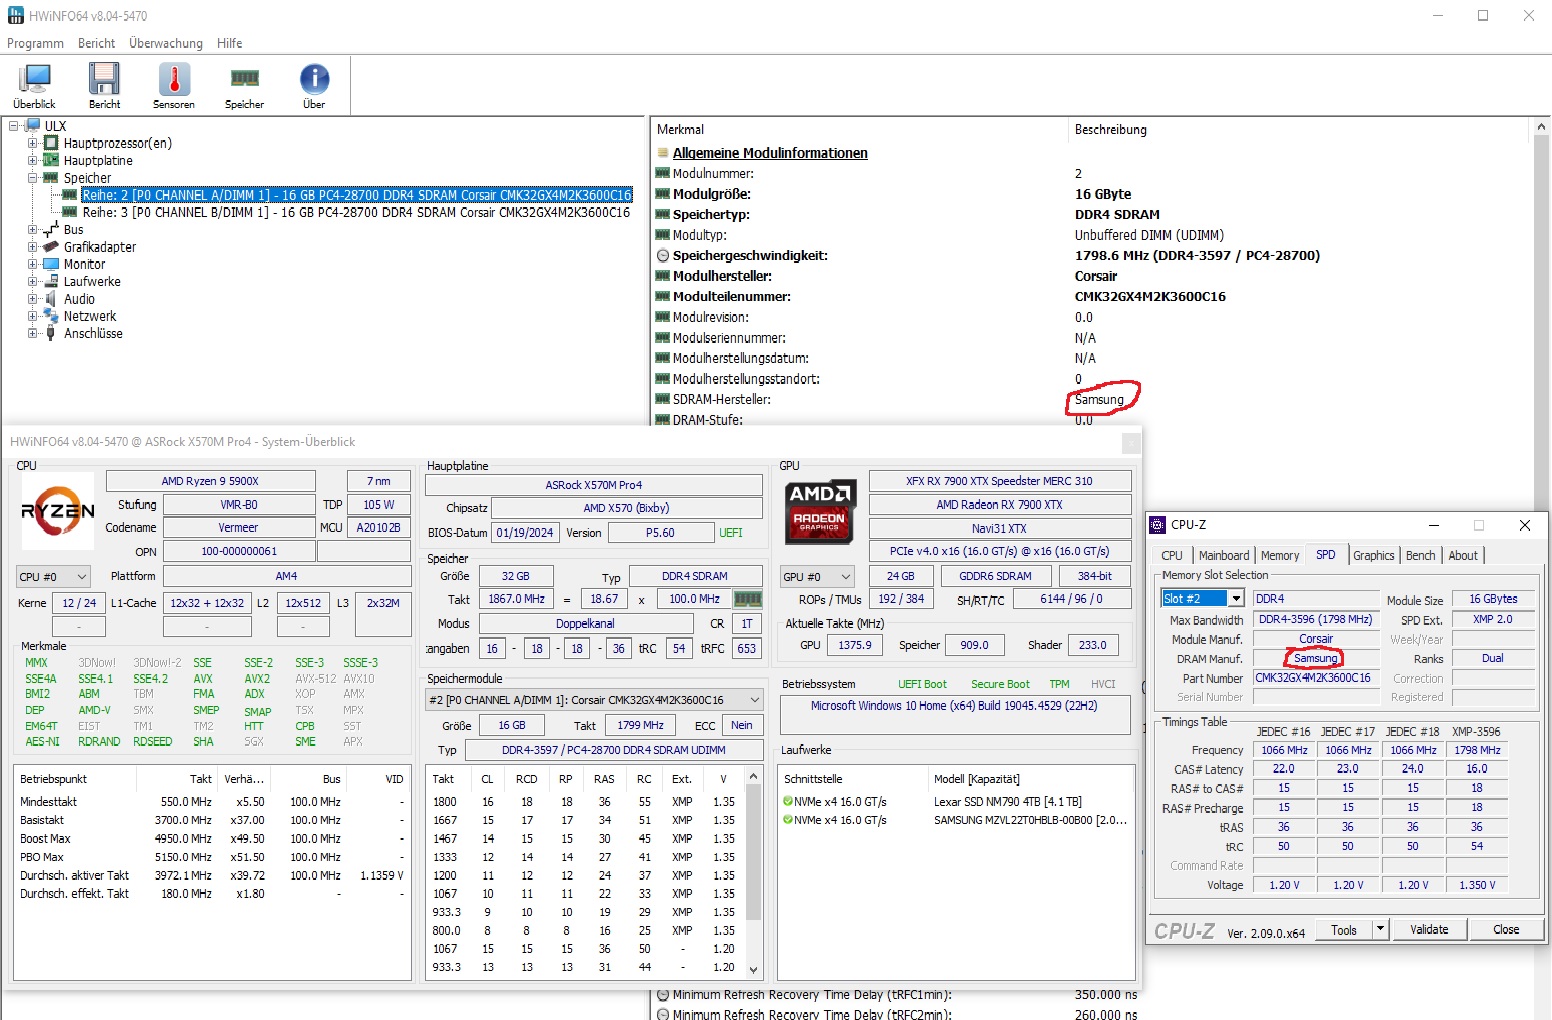Click the Bericht save-report toolbar icon
The height and width of the screenshot is (1020, 1552).
click(104, 86)
